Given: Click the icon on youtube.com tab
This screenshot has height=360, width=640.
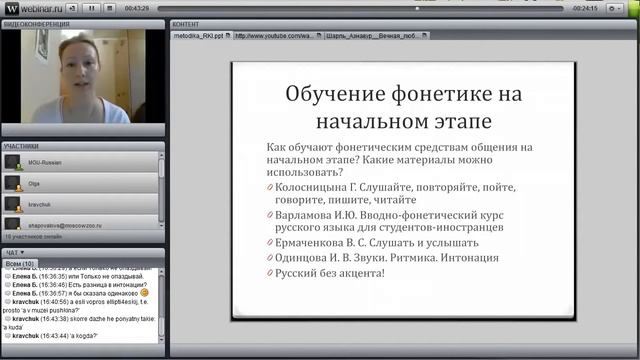Looking at the screenshot, I should tap(319, 36).
